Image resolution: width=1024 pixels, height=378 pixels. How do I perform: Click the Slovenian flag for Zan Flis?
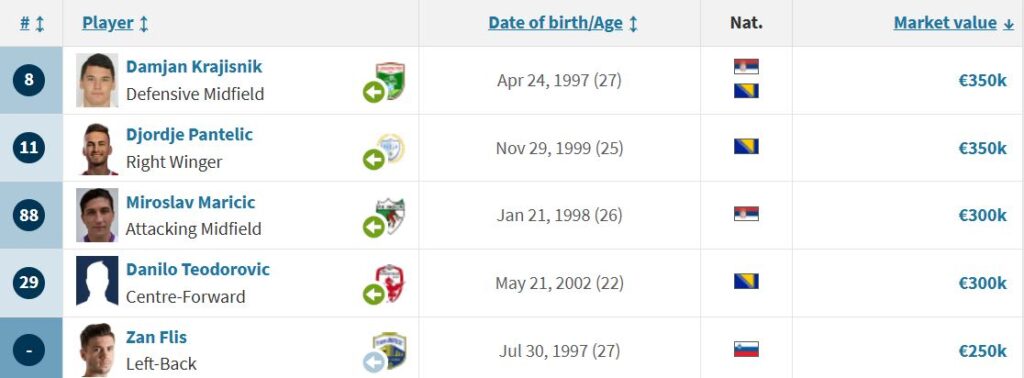746,349
